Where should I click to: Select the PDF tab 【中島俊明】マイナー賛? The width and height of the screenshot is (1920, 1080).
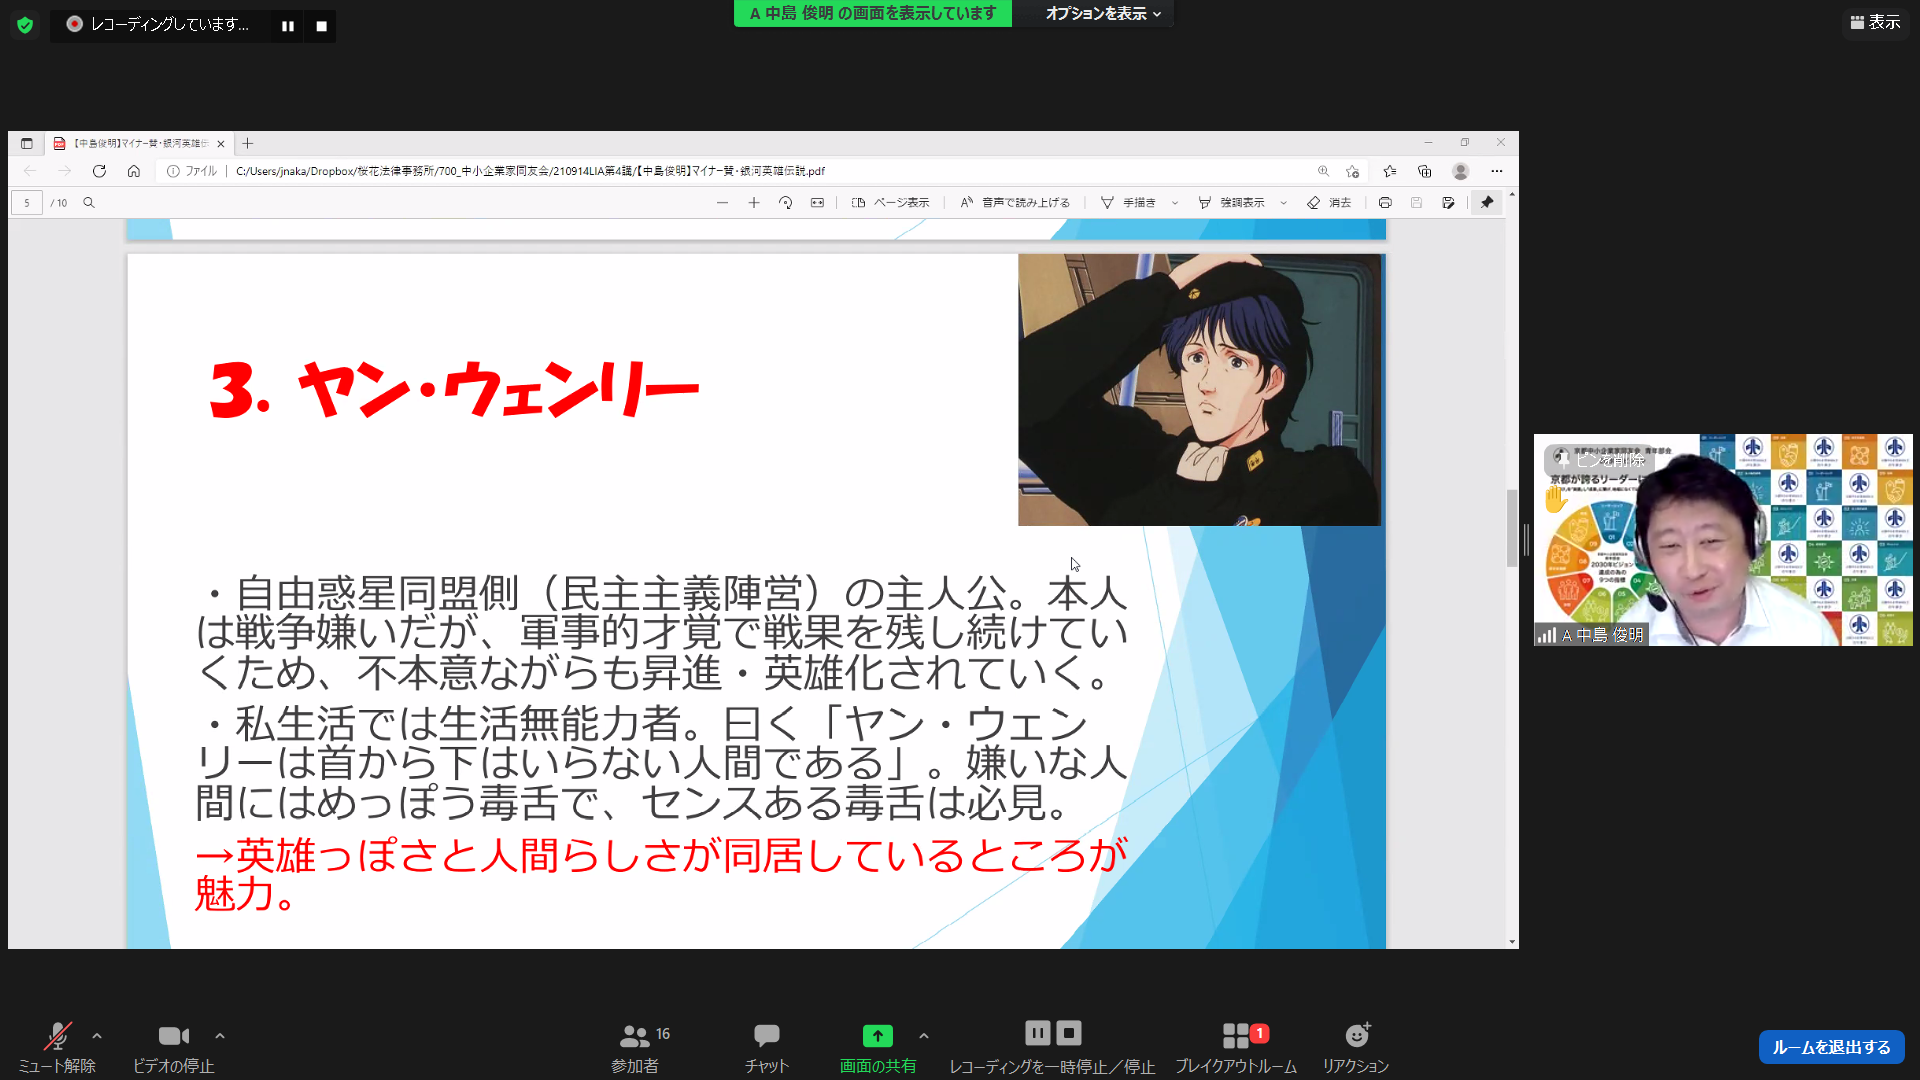tap(140, 144)
